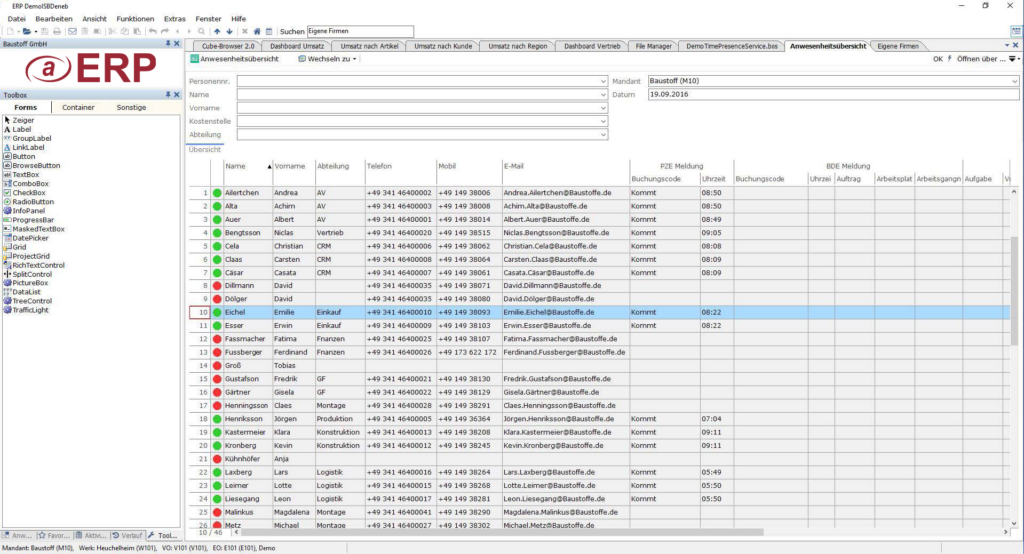Open the 'Wechseln zu' dropdown

[x=327, y=59]
